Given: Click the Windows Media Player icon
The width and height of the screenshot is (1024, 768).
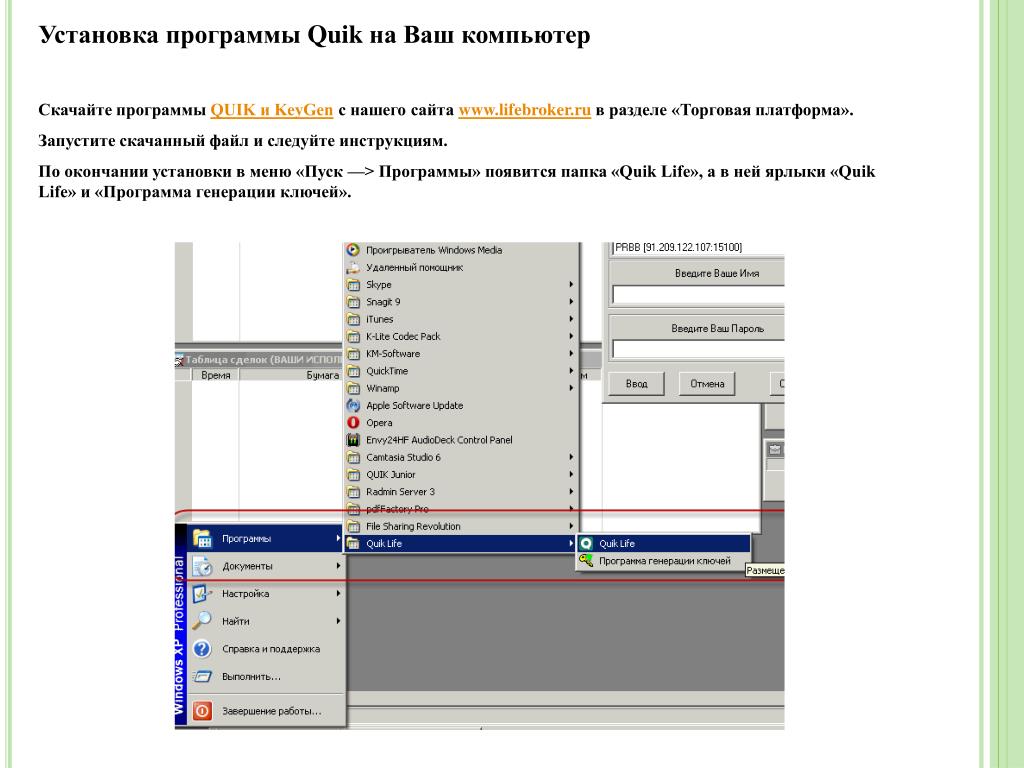Looking at the screenshot, I should click(353, 250).
